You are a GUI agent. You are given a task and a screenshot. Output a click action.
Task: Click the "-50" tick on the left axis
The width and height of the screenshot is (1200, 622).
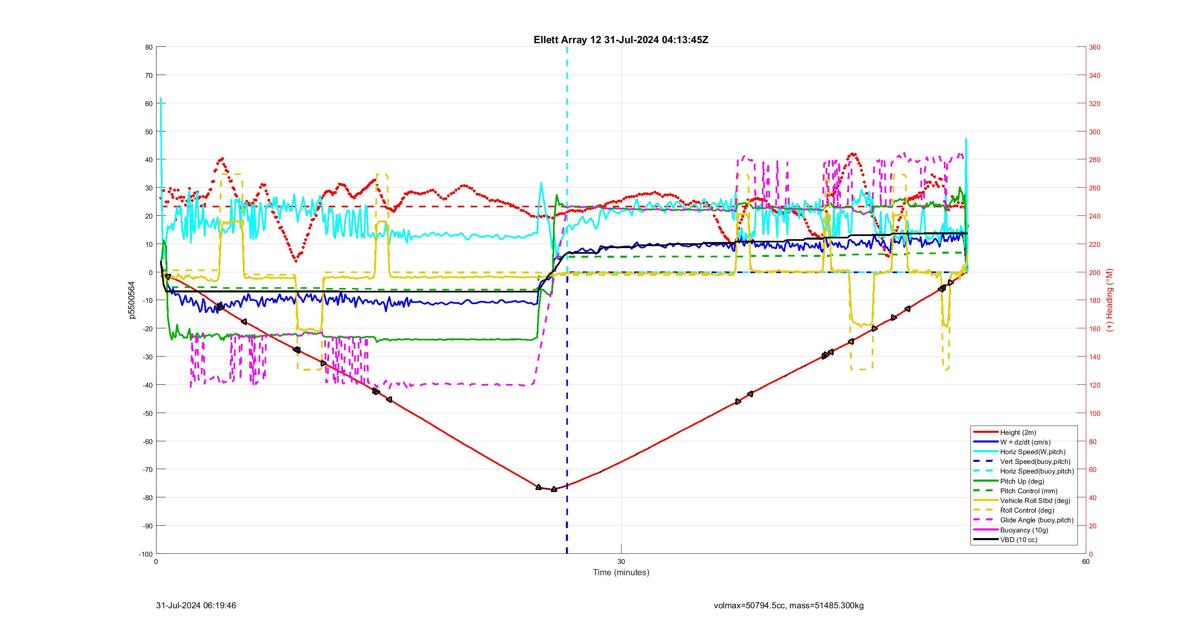point(147,413)
